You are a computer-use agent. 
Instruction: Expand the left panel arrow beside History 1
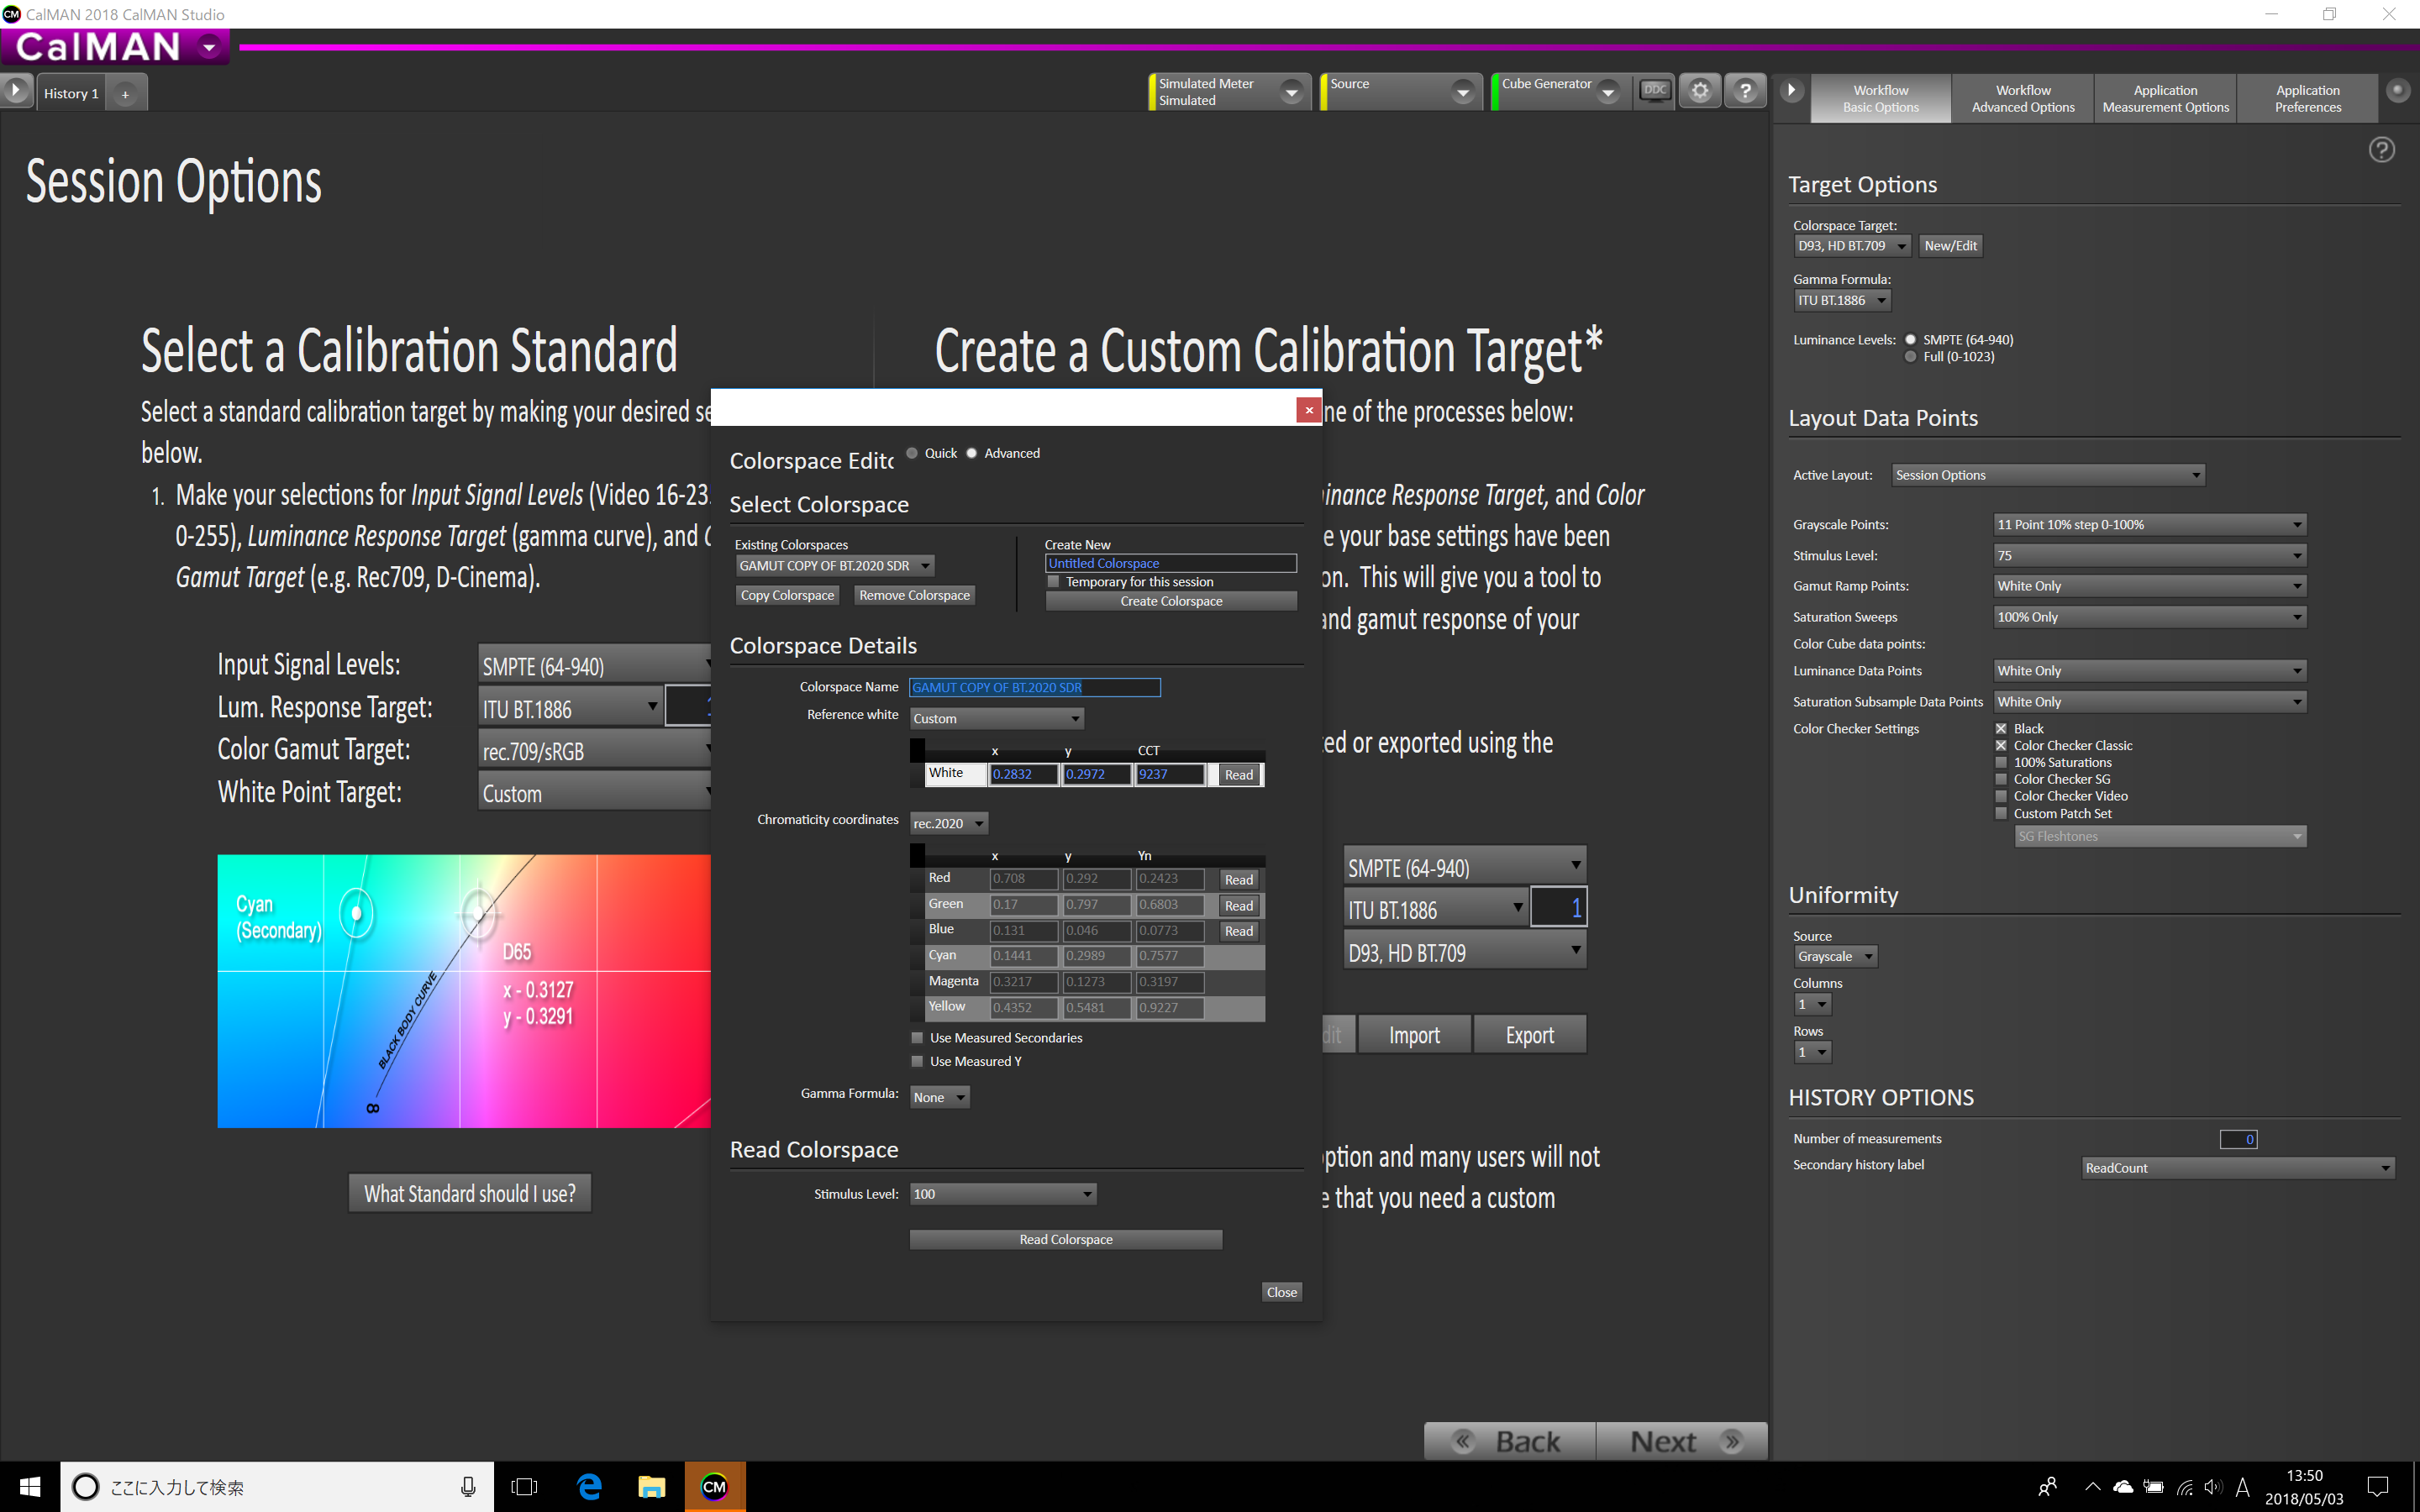(x=16, y=91)
